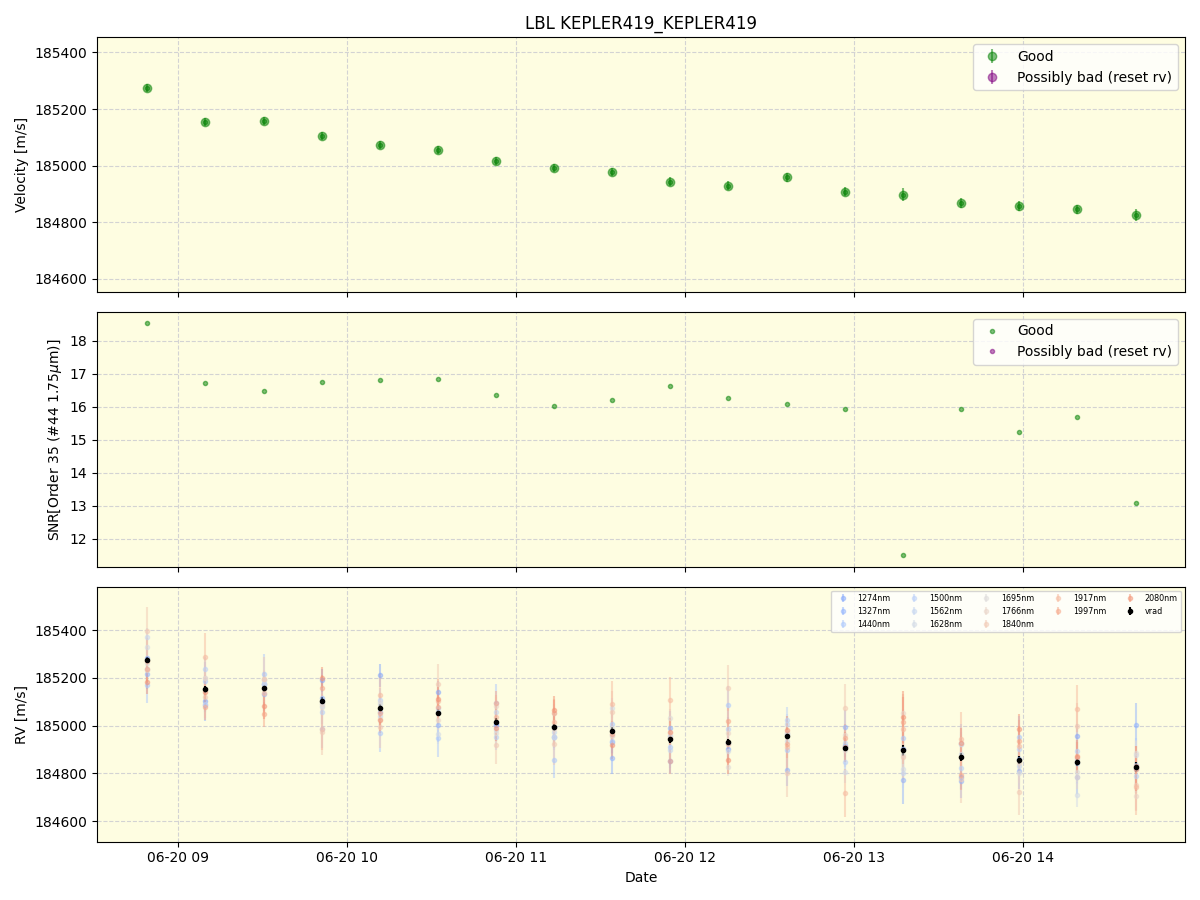Click the SNR axis tick labeled 18

click(80, 341)
